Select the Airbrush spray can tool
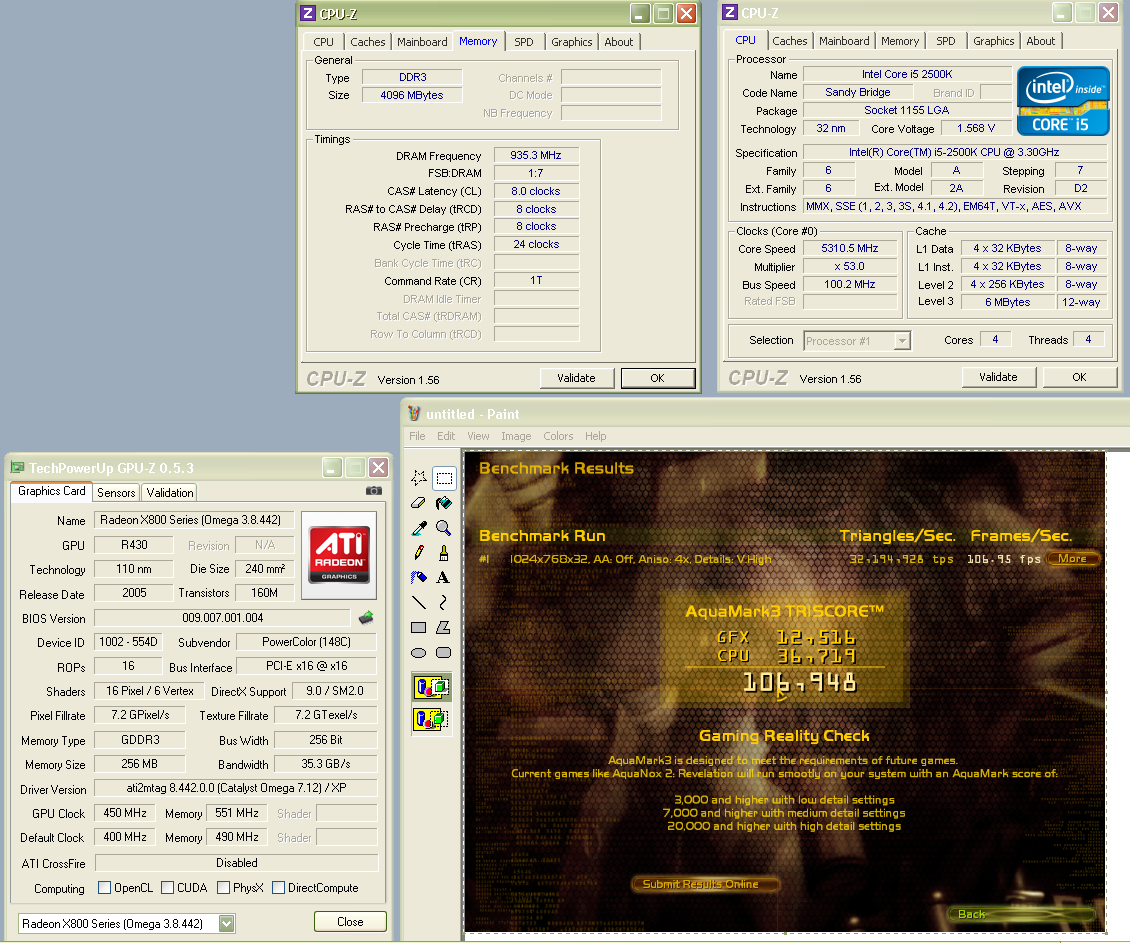Image resolution: width=1130 pixels, height=943 pixels. 419,578
